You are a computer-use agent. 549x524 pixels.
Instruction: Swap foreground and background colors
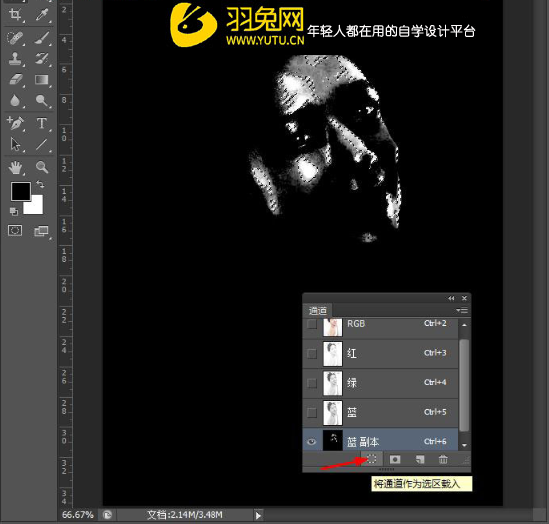pyautogui.click(x=40, y=184)
